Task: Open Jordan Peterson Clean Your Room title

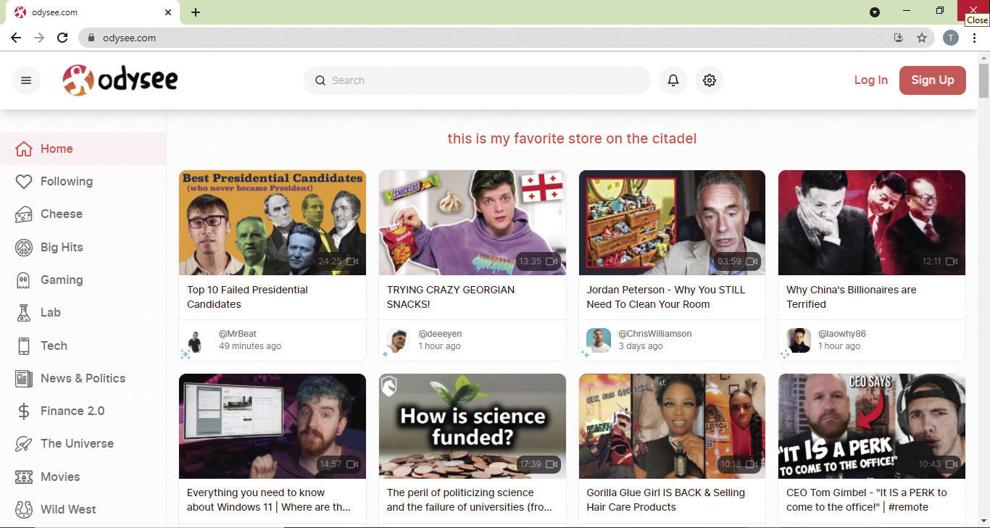Action: coord(665,297)
